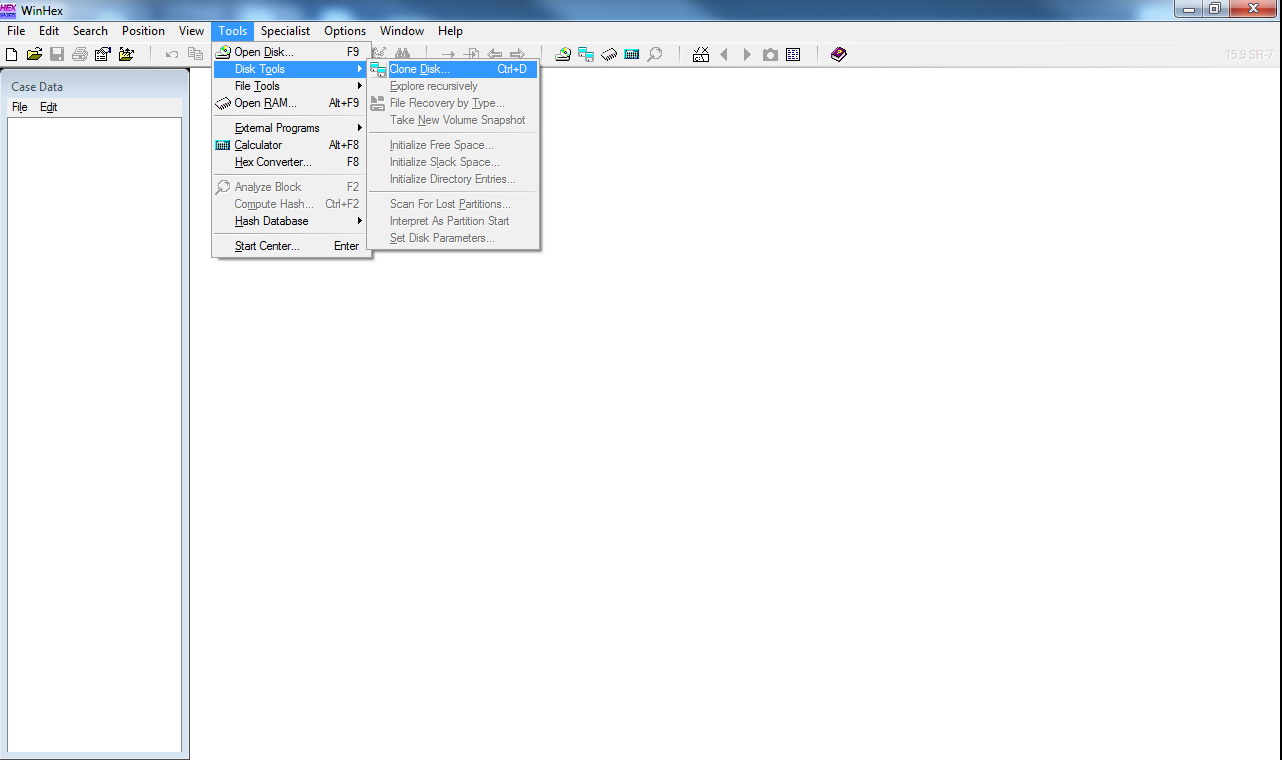The width and height of the screenshot is (1282, 760).
Task: Expand the Hash Database submenu
Action: tap(288, 221)
